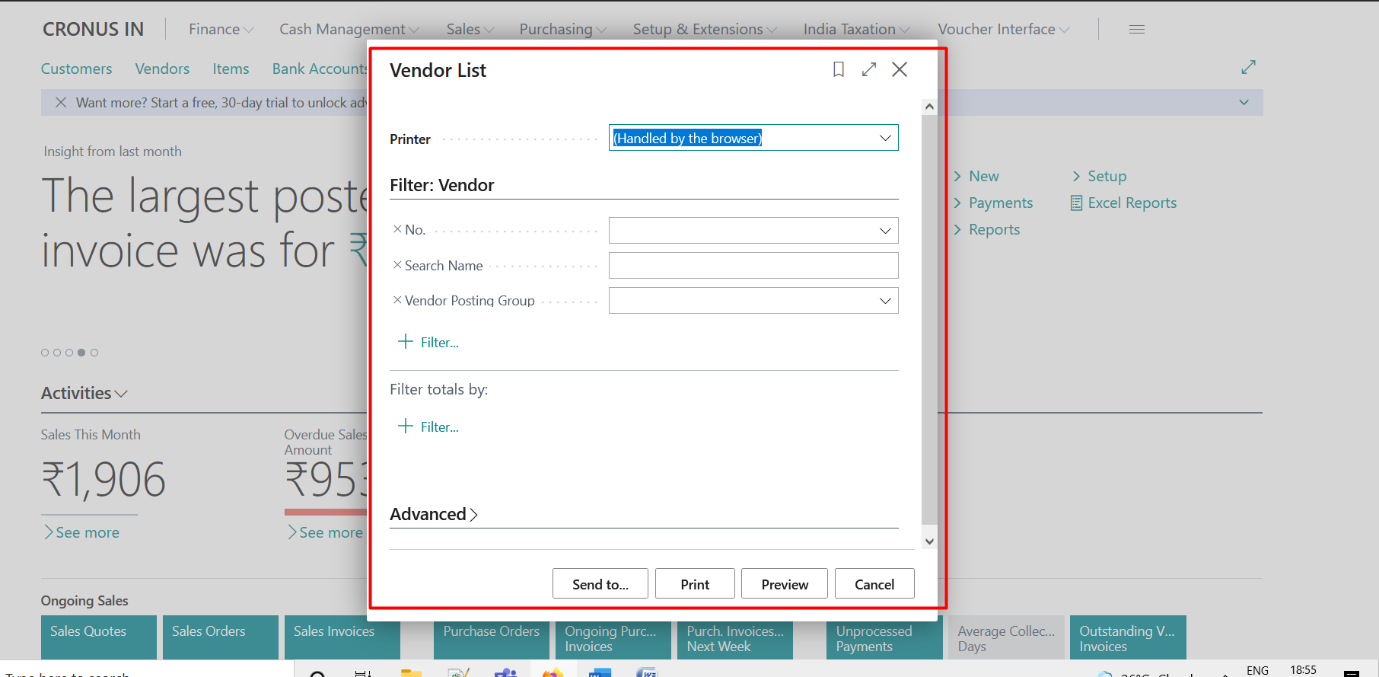The image size is (1379, 677).
Task: Open Word from the taskbar
Action: (x=599, y=672)
